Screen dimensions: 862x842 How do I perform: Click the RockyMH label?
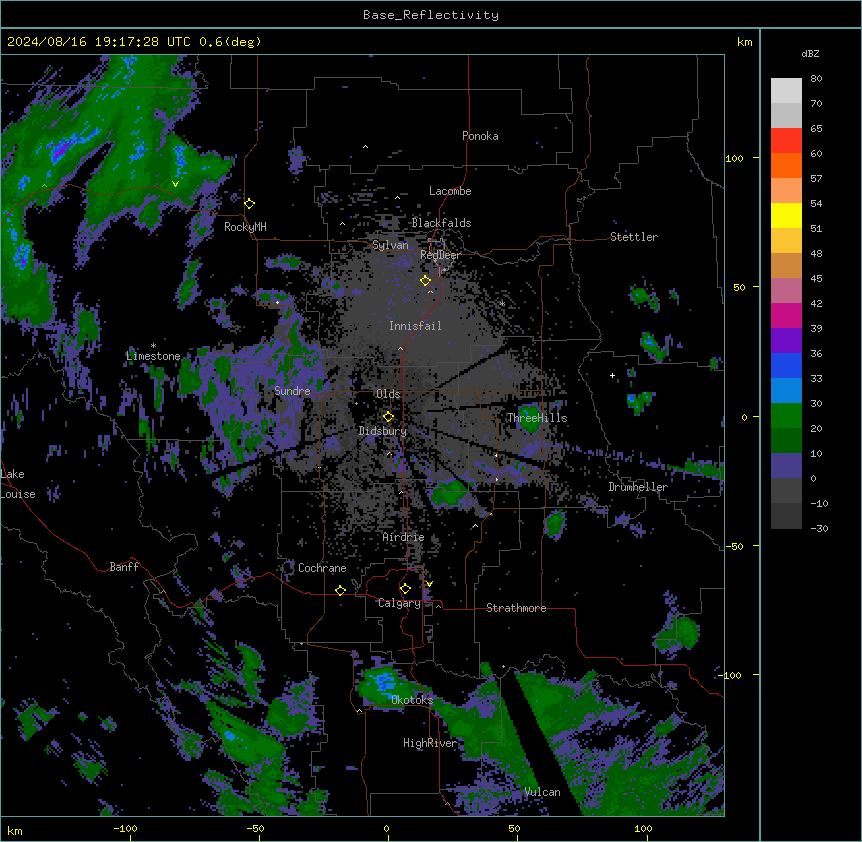245,227
